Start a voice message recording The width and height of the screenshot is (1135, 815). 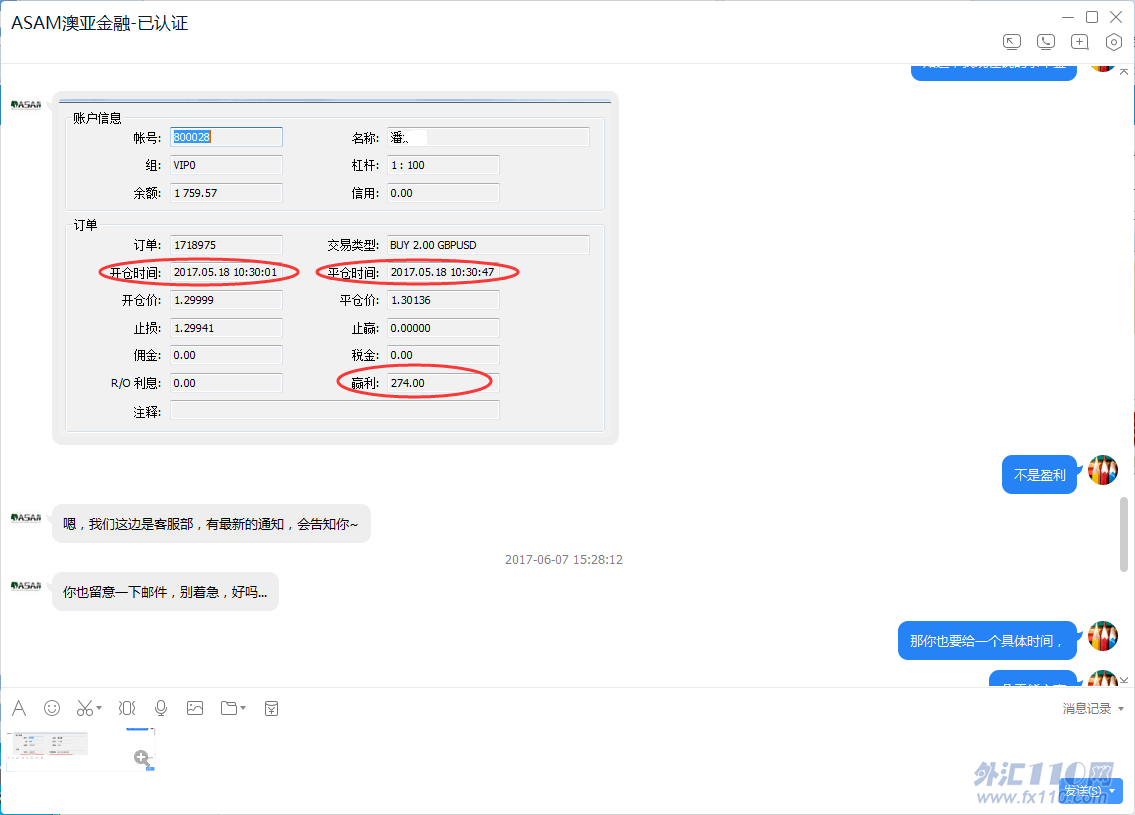tap(161, 708)
